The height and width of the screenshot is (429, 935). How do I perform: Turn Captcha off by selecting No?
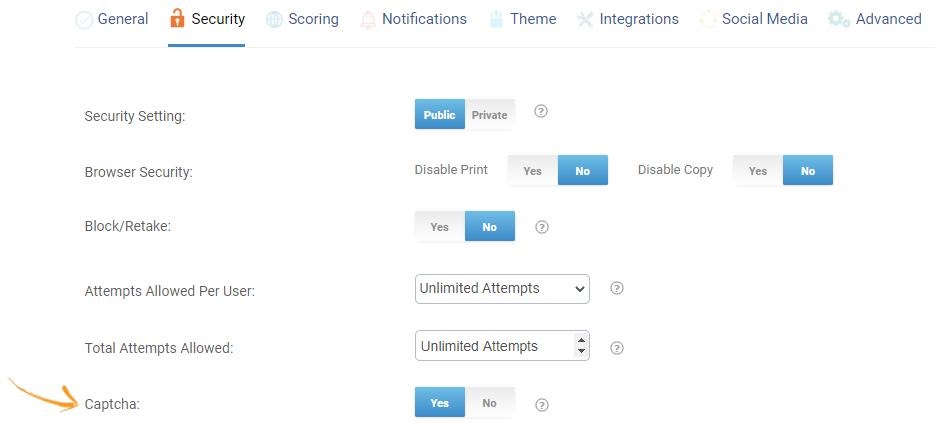click(x=489, y=403)
